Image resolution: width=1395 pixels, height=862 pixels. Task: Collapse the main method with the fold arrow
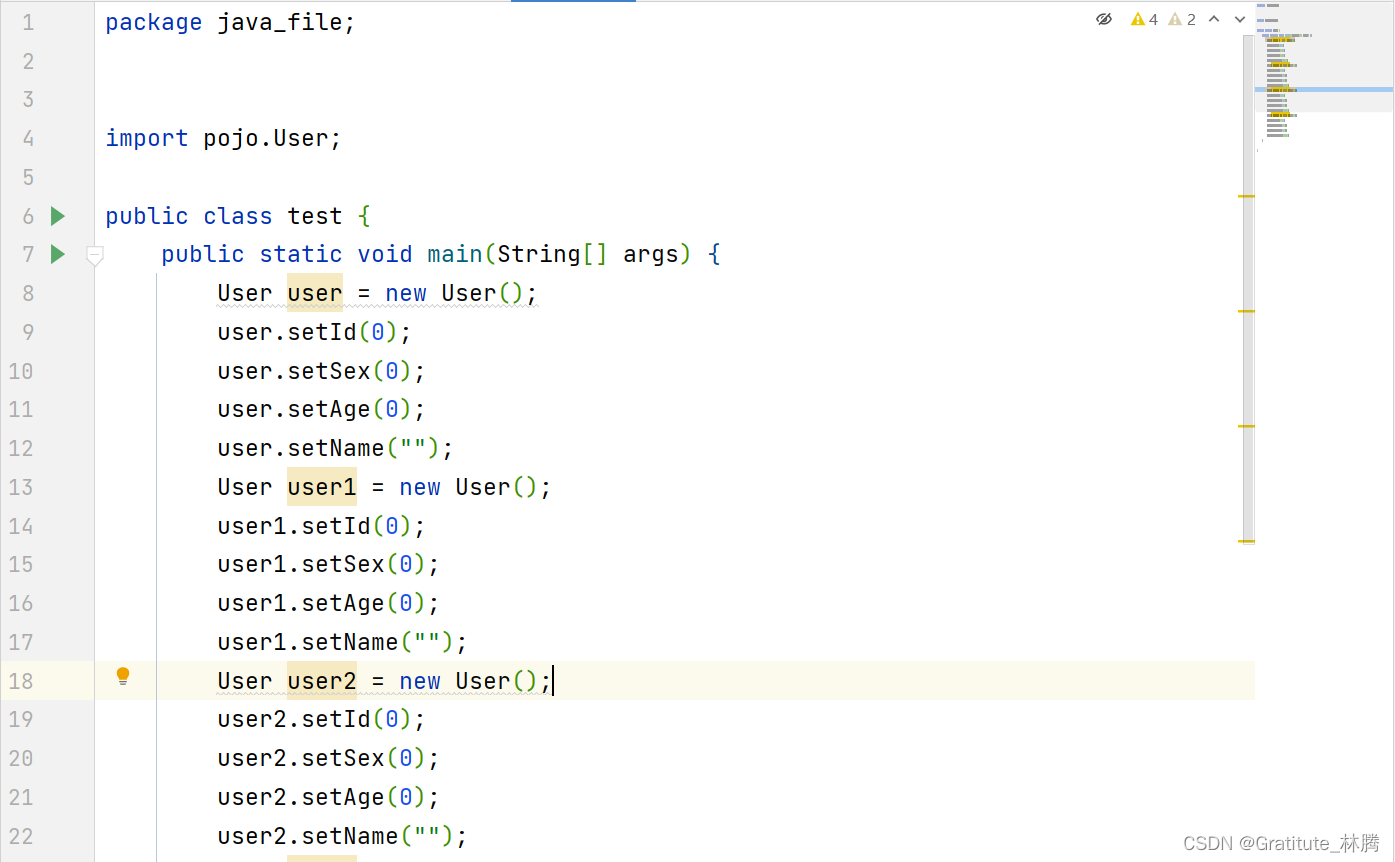[95, 254]
